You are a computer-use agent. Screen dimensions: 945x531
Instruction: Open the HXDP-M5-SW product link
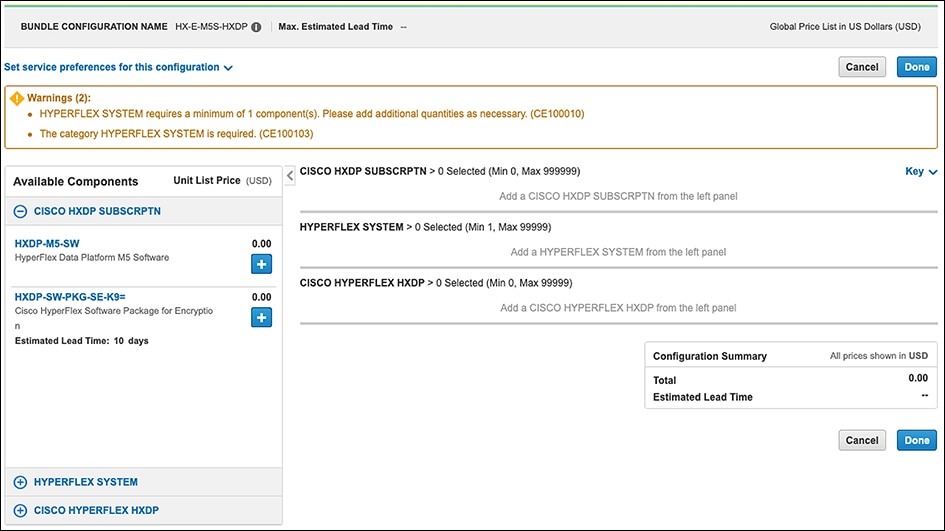click(x=47, y=243)
